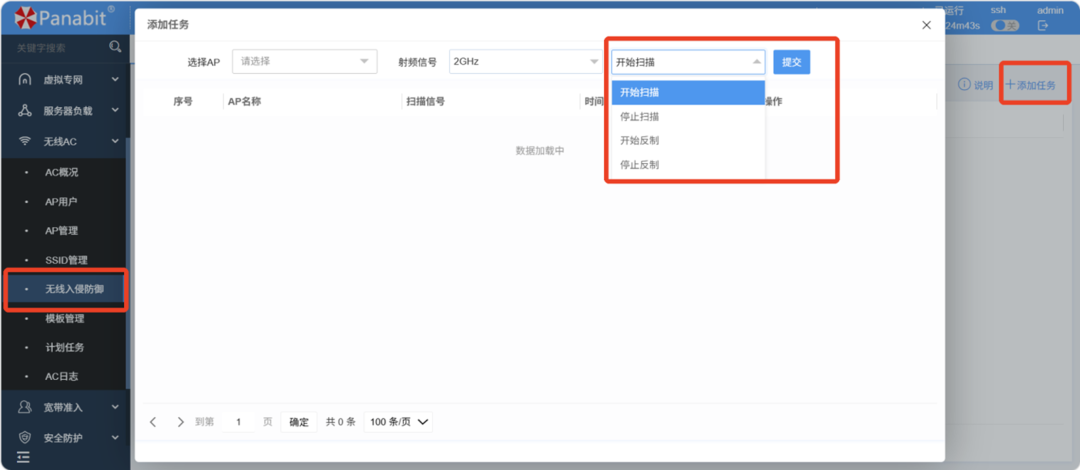Click the admin user label
Viewport: 1080px width, 470px height.
[1050, 10]
